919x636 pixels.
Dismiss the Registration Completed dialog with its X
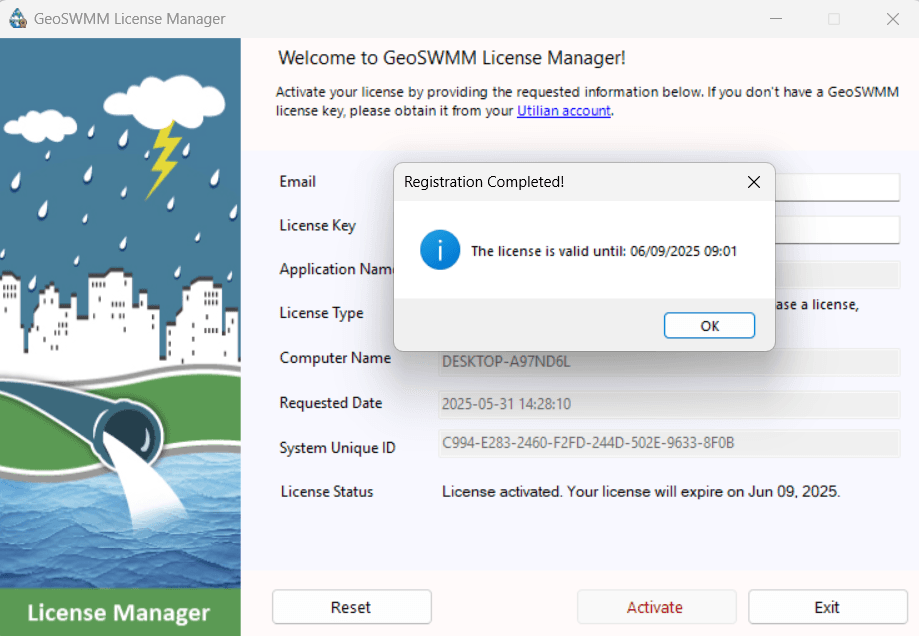point(754,182)
